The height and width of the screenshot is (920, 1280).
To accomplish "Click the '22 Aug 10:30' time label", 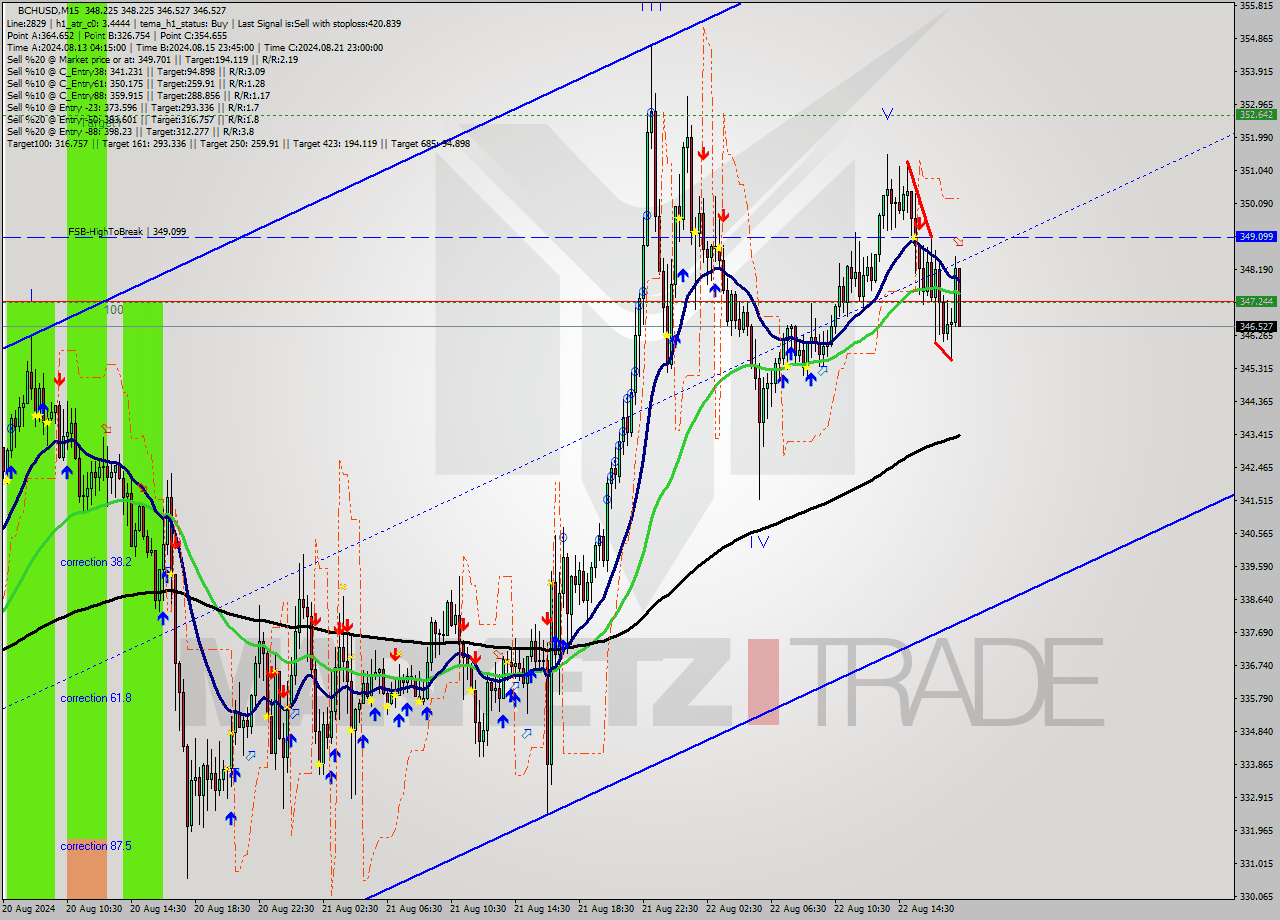I will pos(862,909).
